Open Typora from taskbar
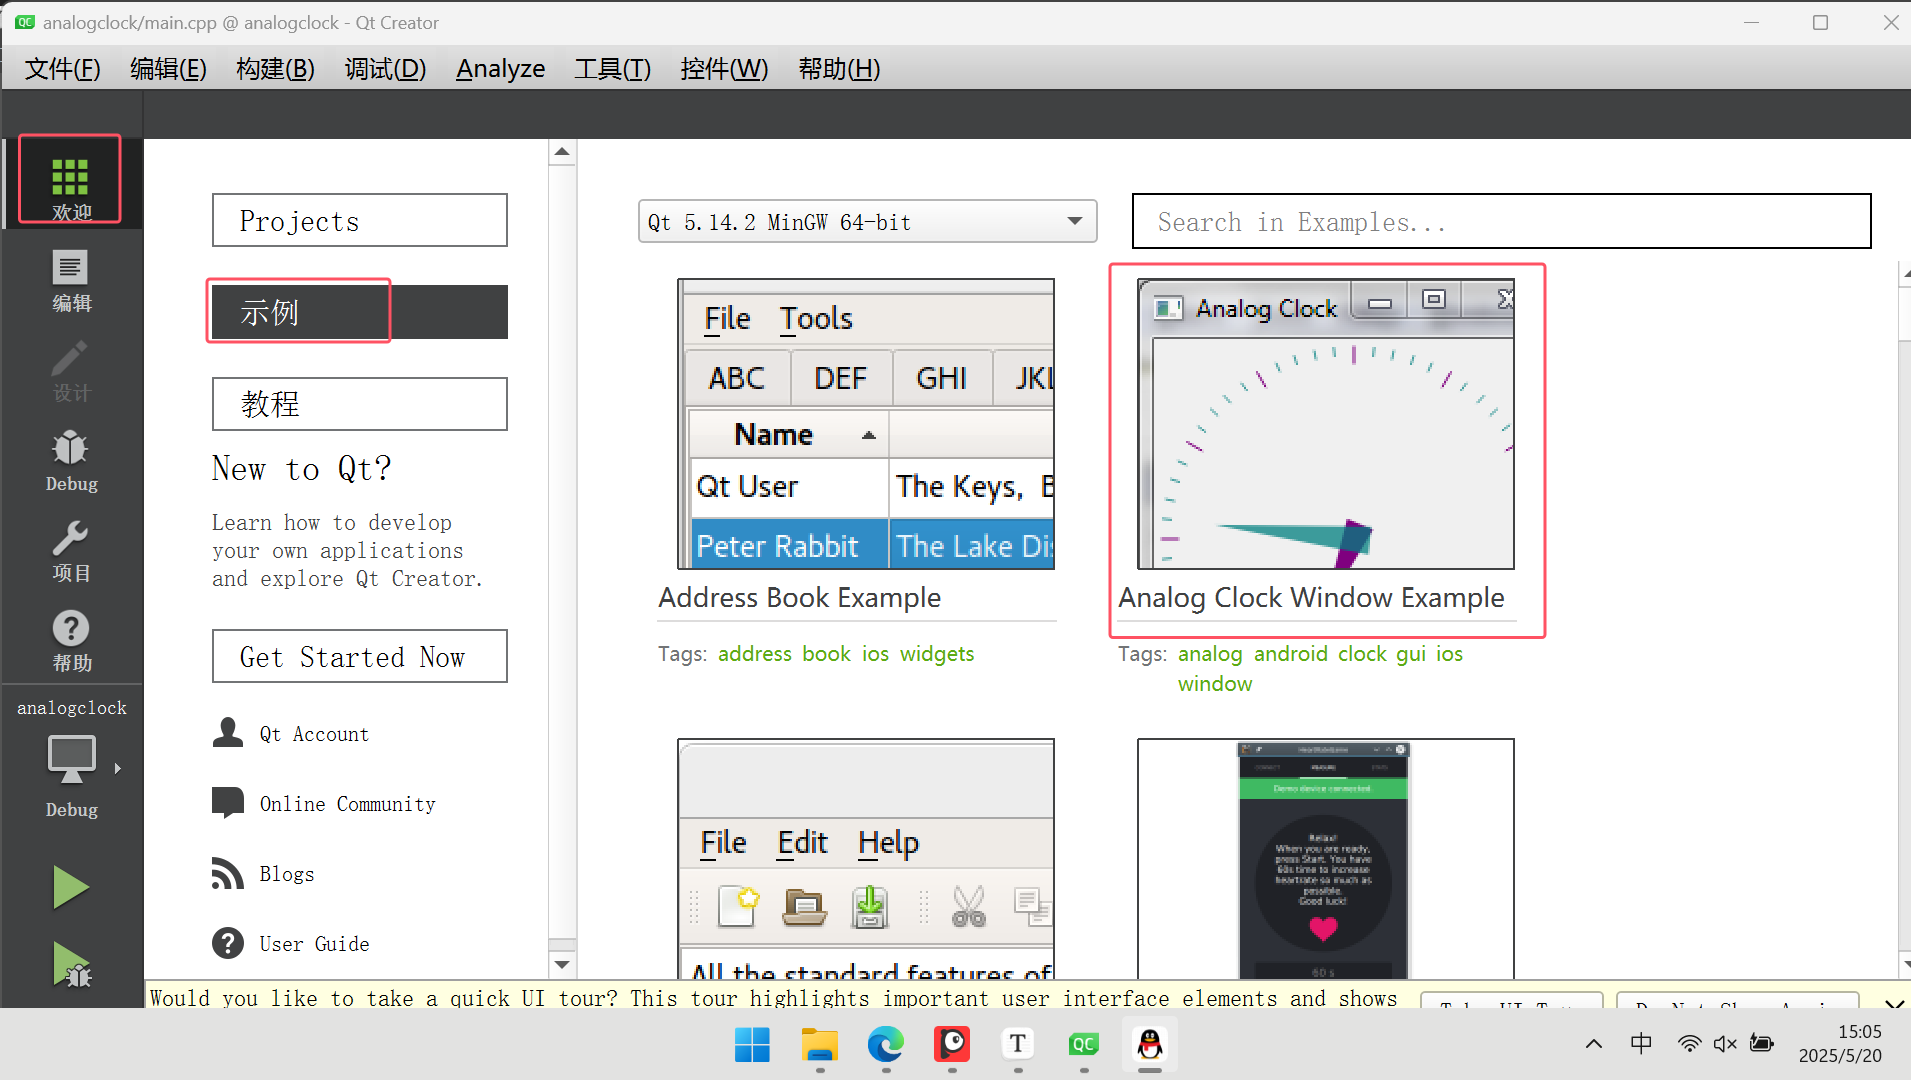The width and height of the screenshot is (1911, 1080). pyautogui.click(x=1017, y=1045)
